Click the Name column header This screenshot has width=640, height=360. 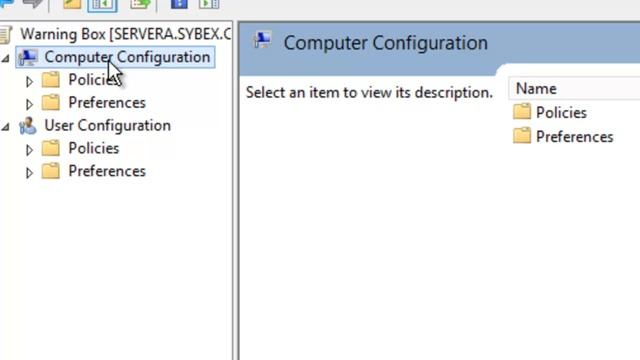coord(574,89)
